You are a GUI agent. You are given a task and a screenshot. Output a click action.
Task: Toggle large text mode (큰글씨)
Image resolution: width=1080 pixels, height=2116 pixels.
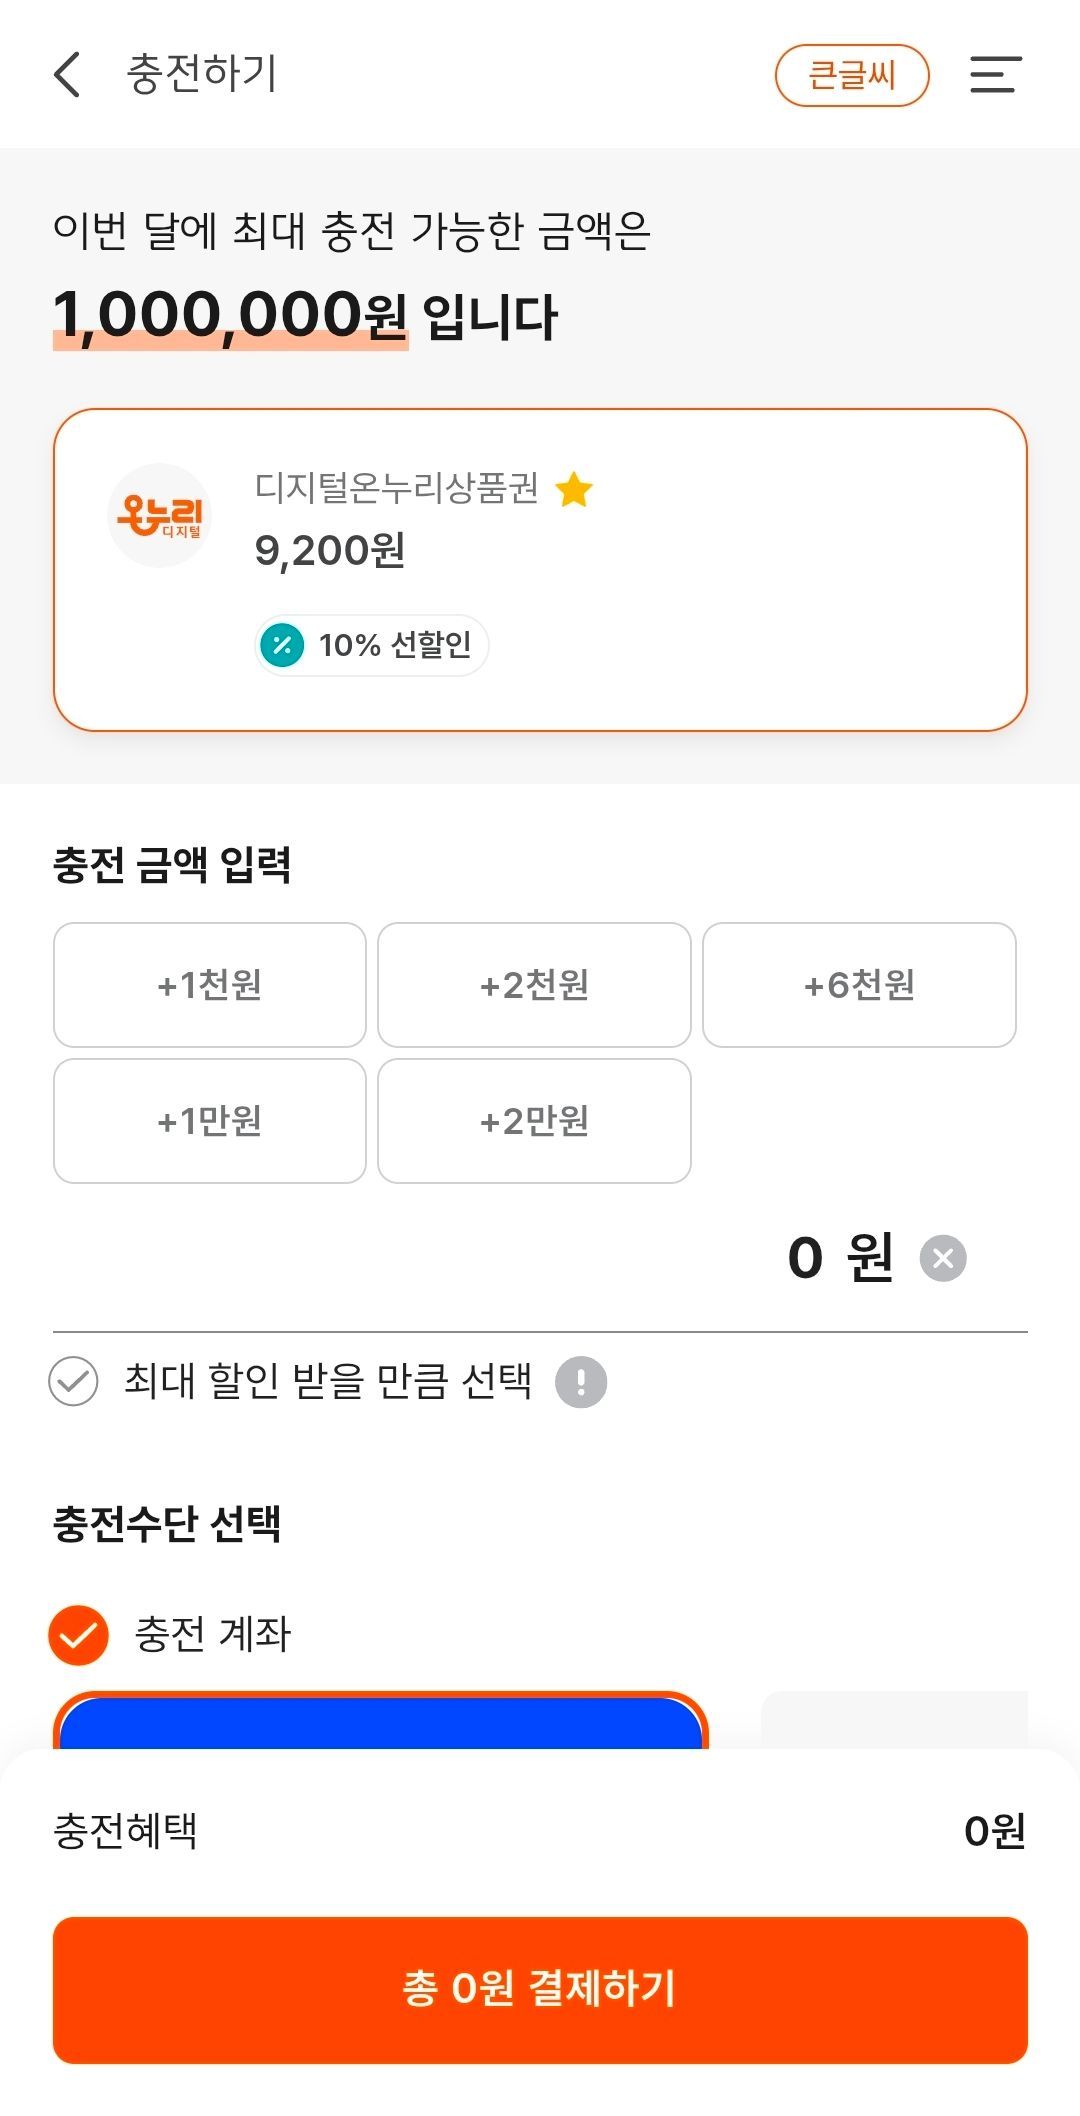[852, 75]
